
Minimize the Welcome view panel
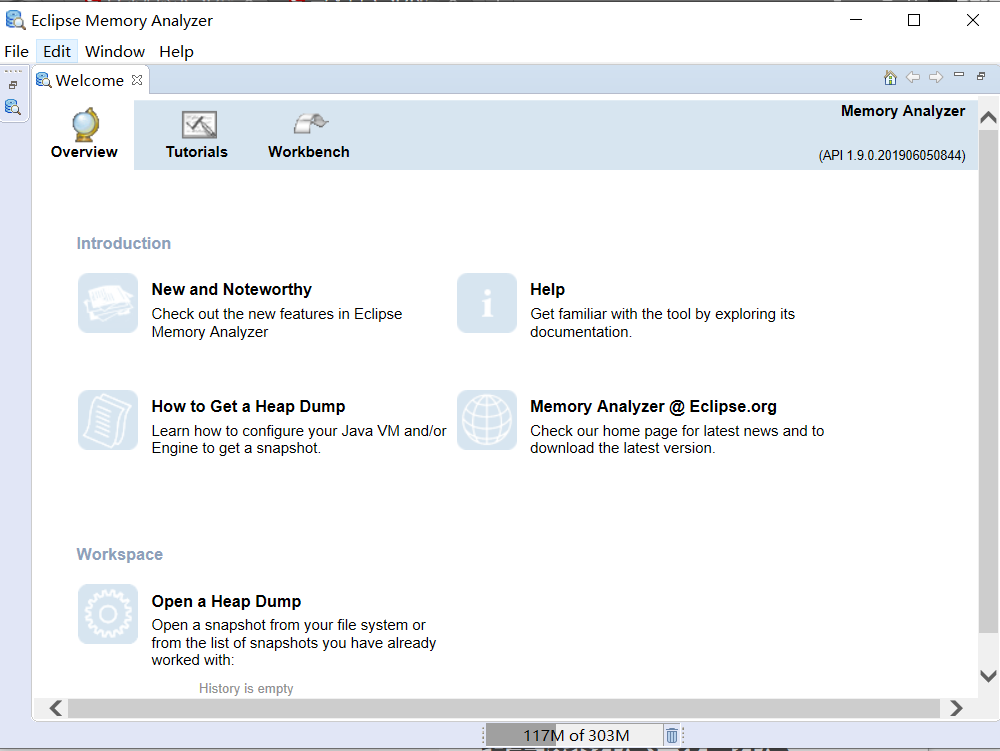(959, 75)
